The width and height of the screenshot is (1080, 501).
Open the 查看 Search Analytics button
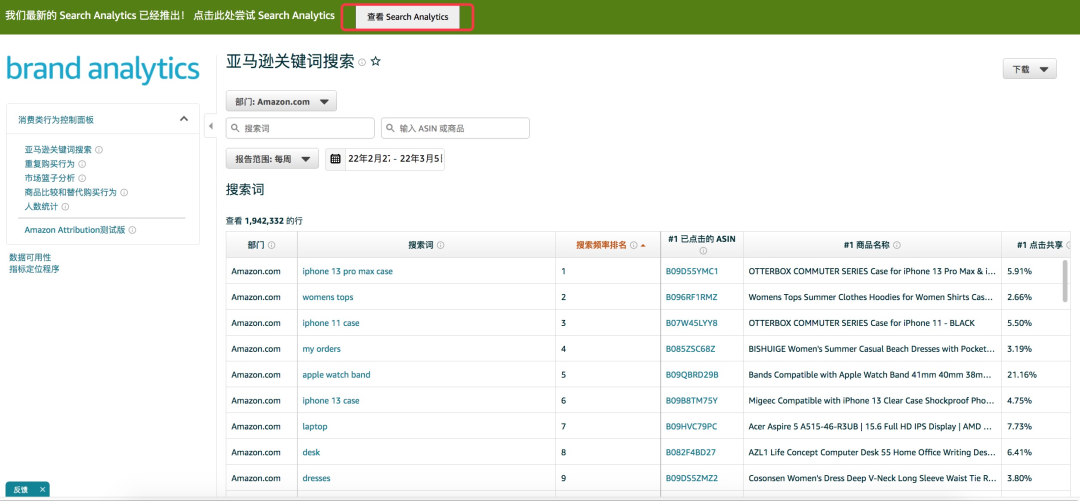[x=407, y=17]
